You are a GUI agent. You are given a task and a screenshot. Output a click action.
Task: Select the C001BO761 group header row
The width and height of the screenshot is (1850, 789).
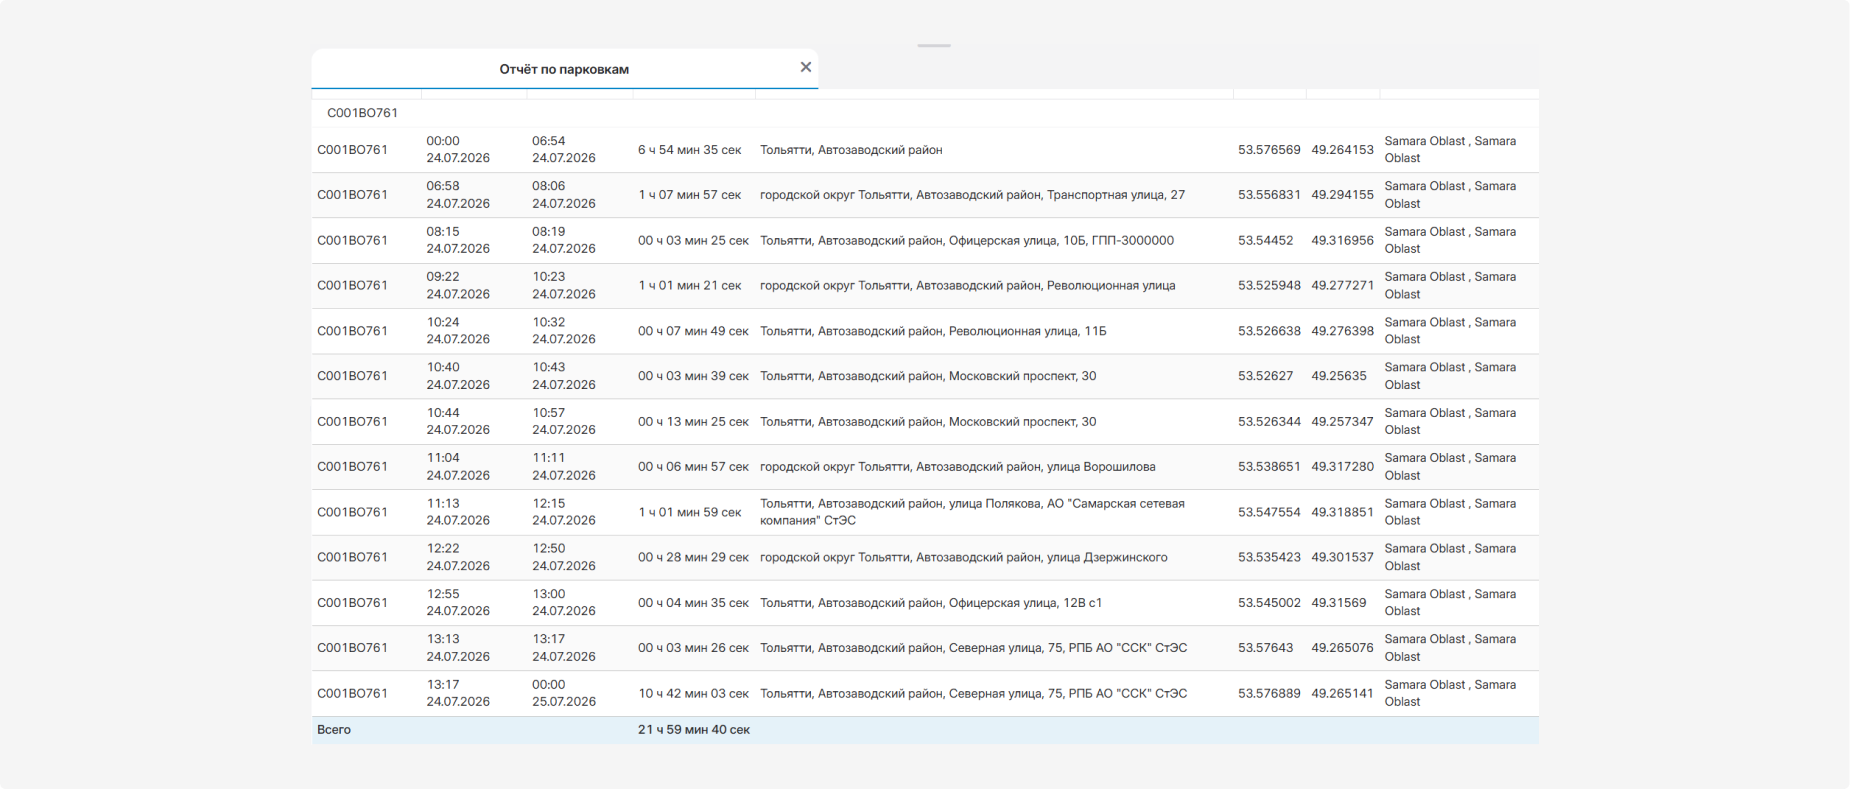(925, 113)
